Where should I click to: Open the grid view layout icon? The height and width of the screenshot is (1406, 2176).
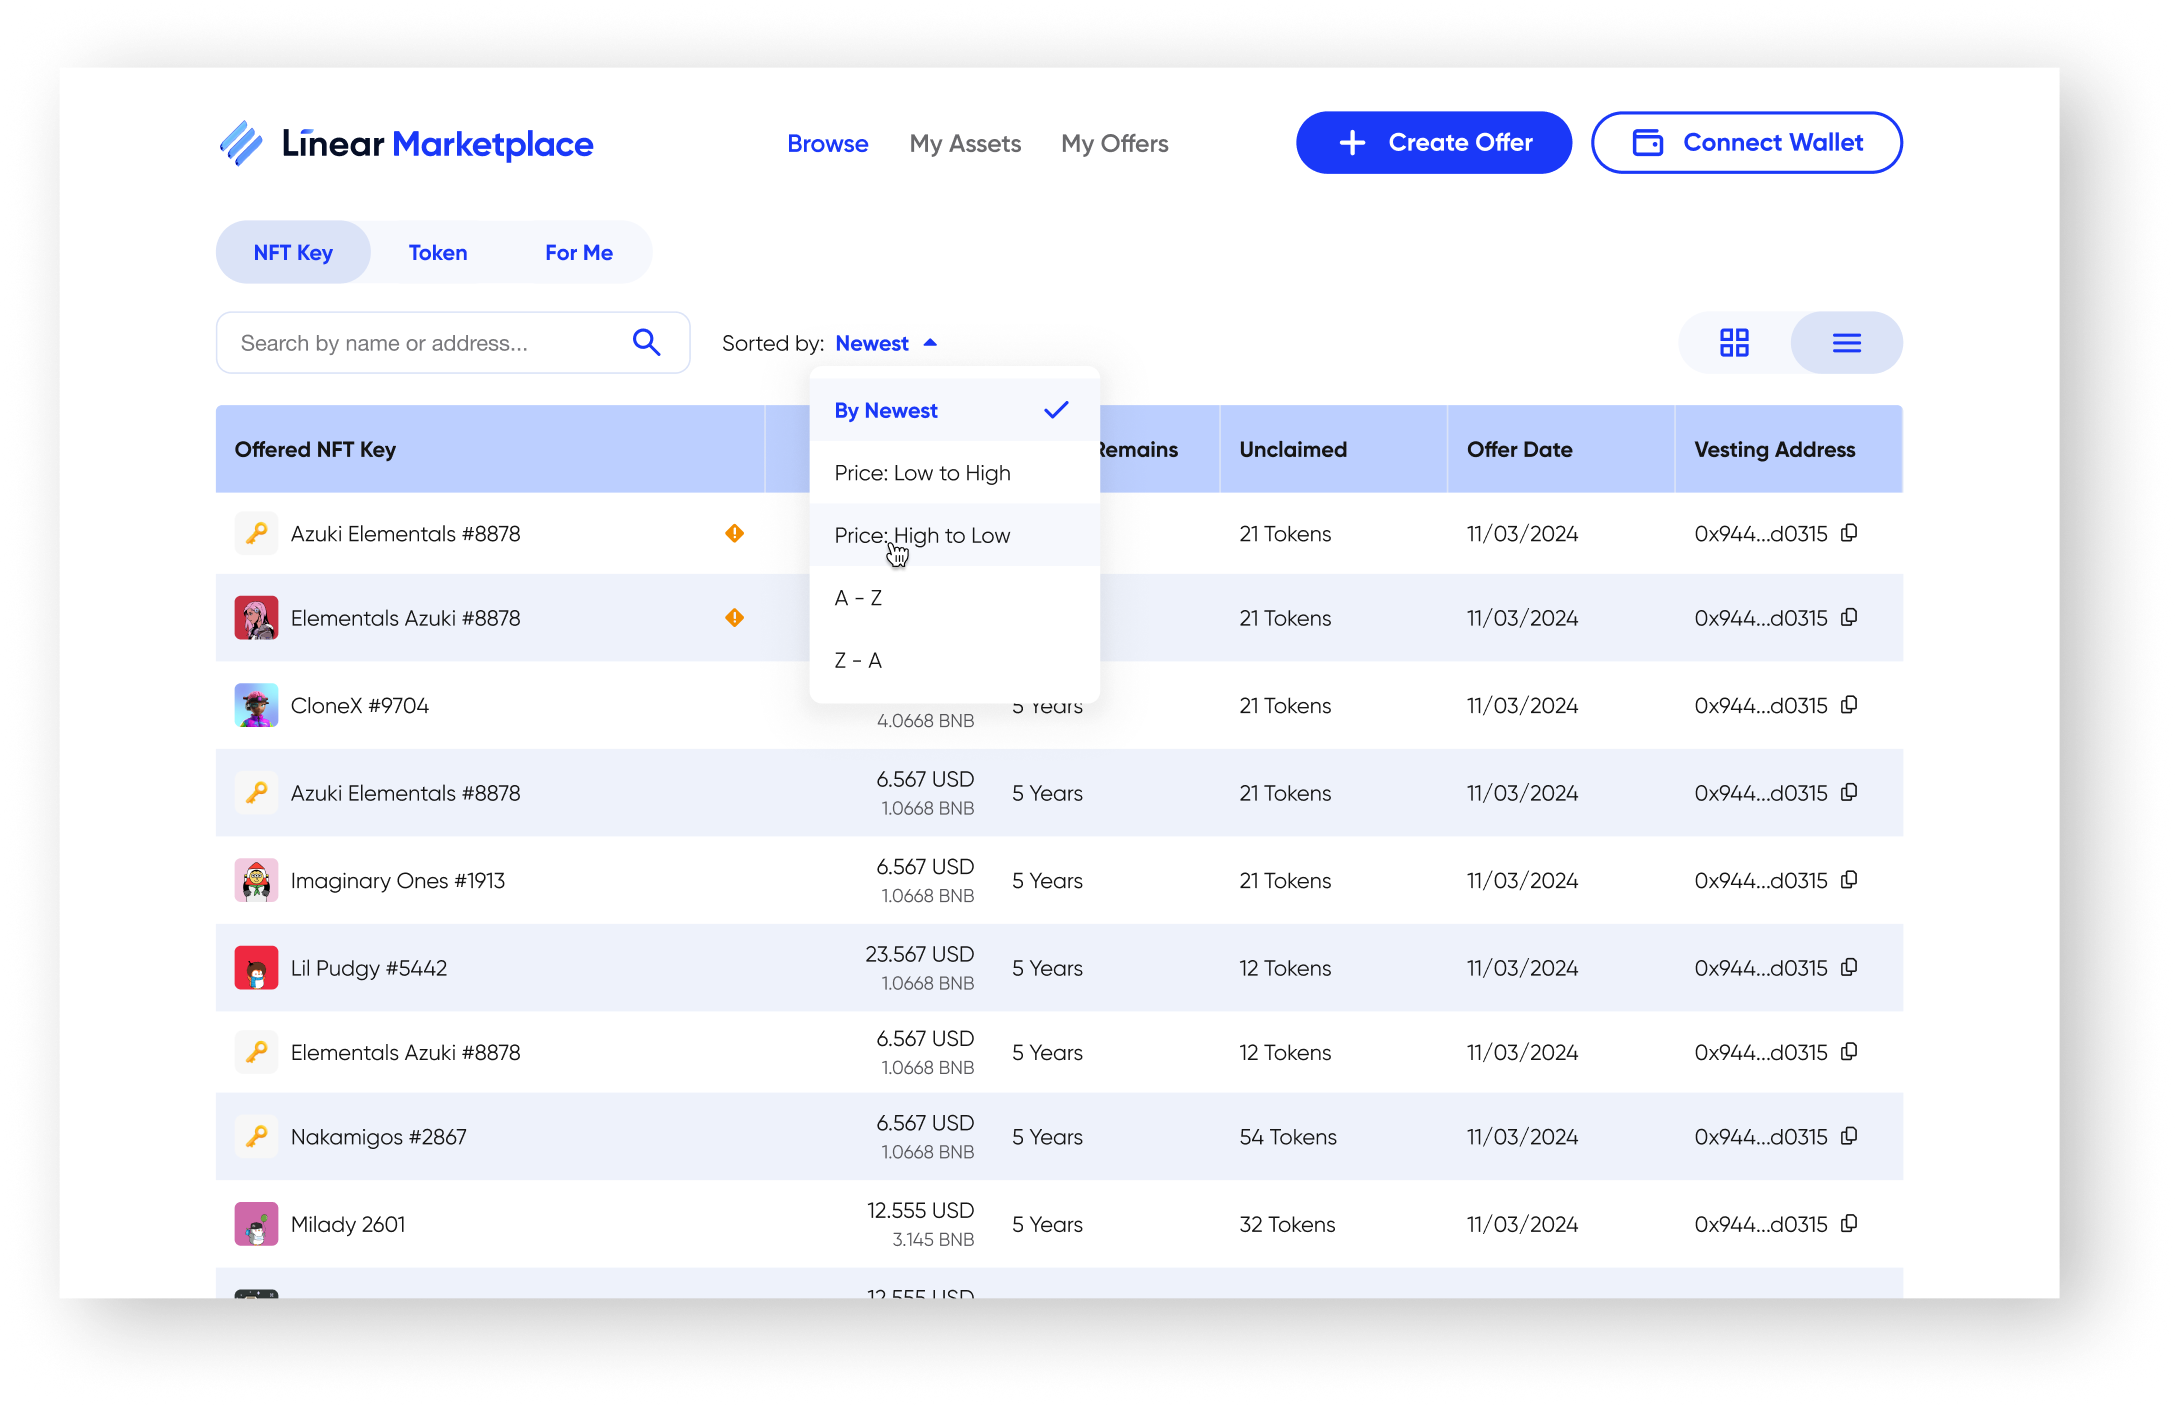[x=1735, y=342]
